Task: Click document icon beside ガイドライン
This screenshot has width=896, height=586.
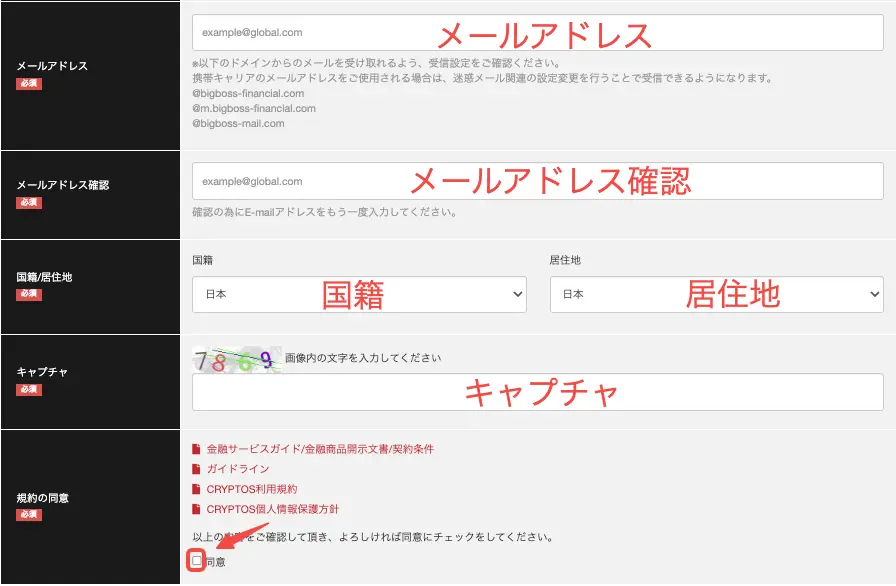Action: (196, 469)
